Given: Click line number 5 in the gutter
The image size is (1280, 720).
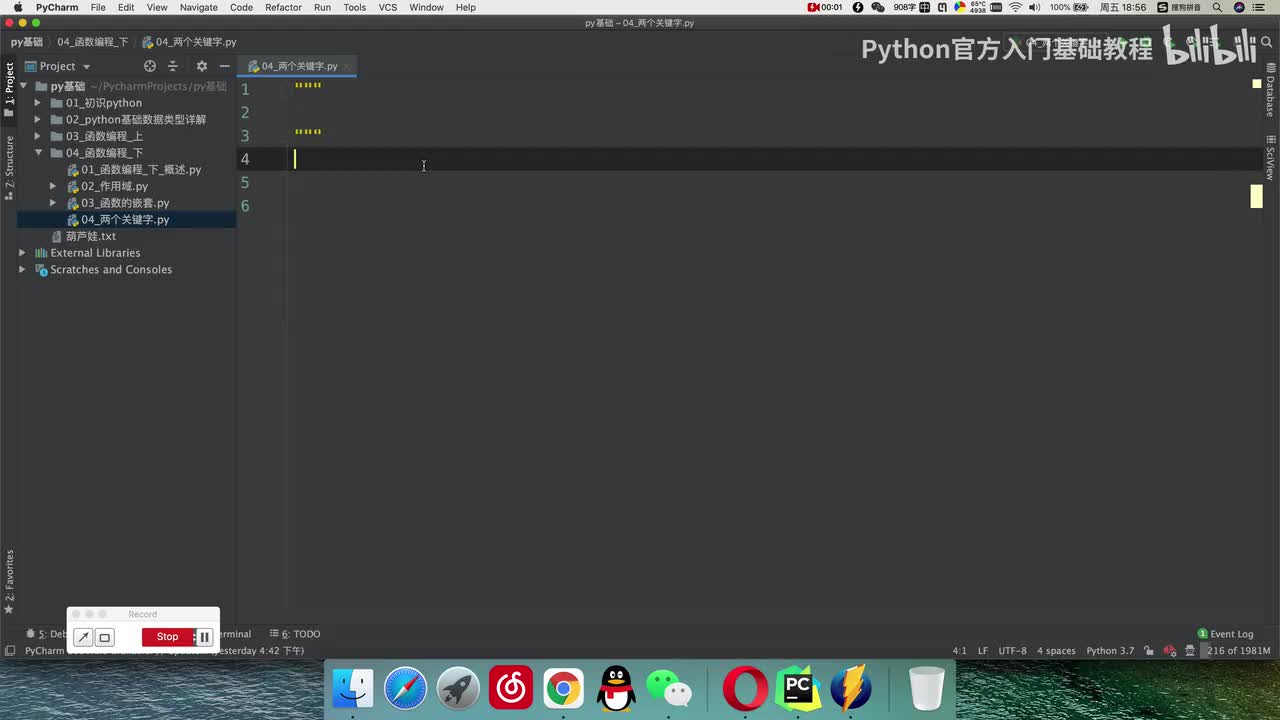Looking at the screenshot, I should pos(245,183).
